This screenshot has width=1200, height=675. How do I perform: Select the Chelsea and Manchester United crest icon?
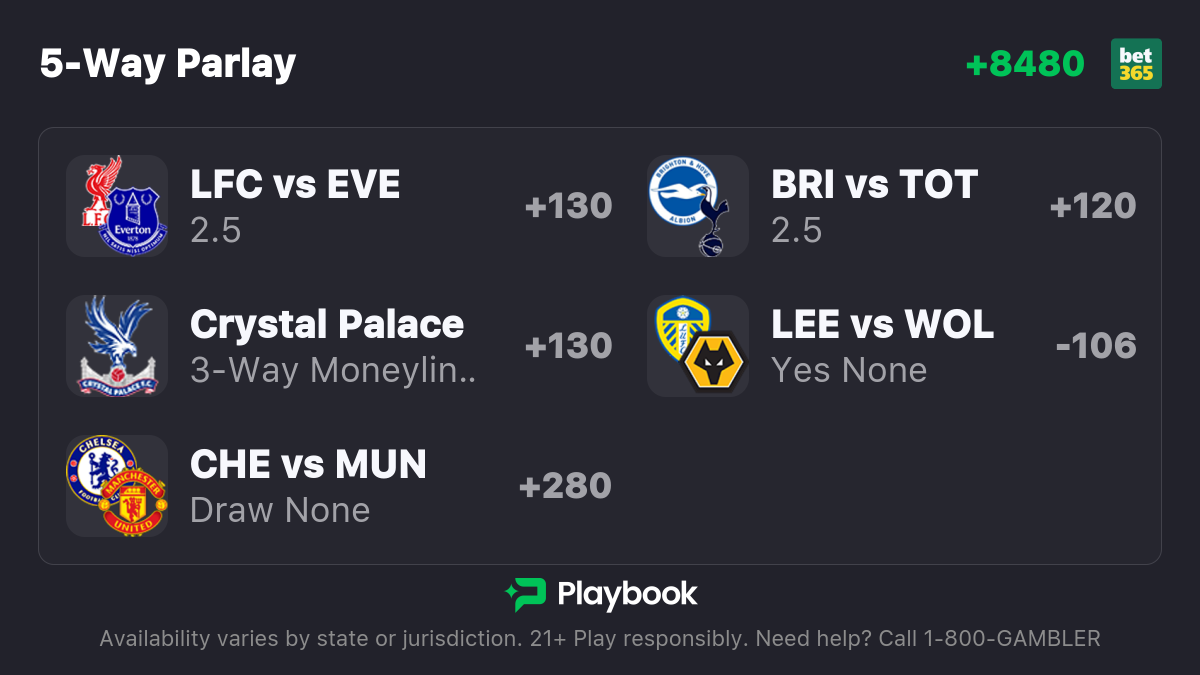coord(117,486)
